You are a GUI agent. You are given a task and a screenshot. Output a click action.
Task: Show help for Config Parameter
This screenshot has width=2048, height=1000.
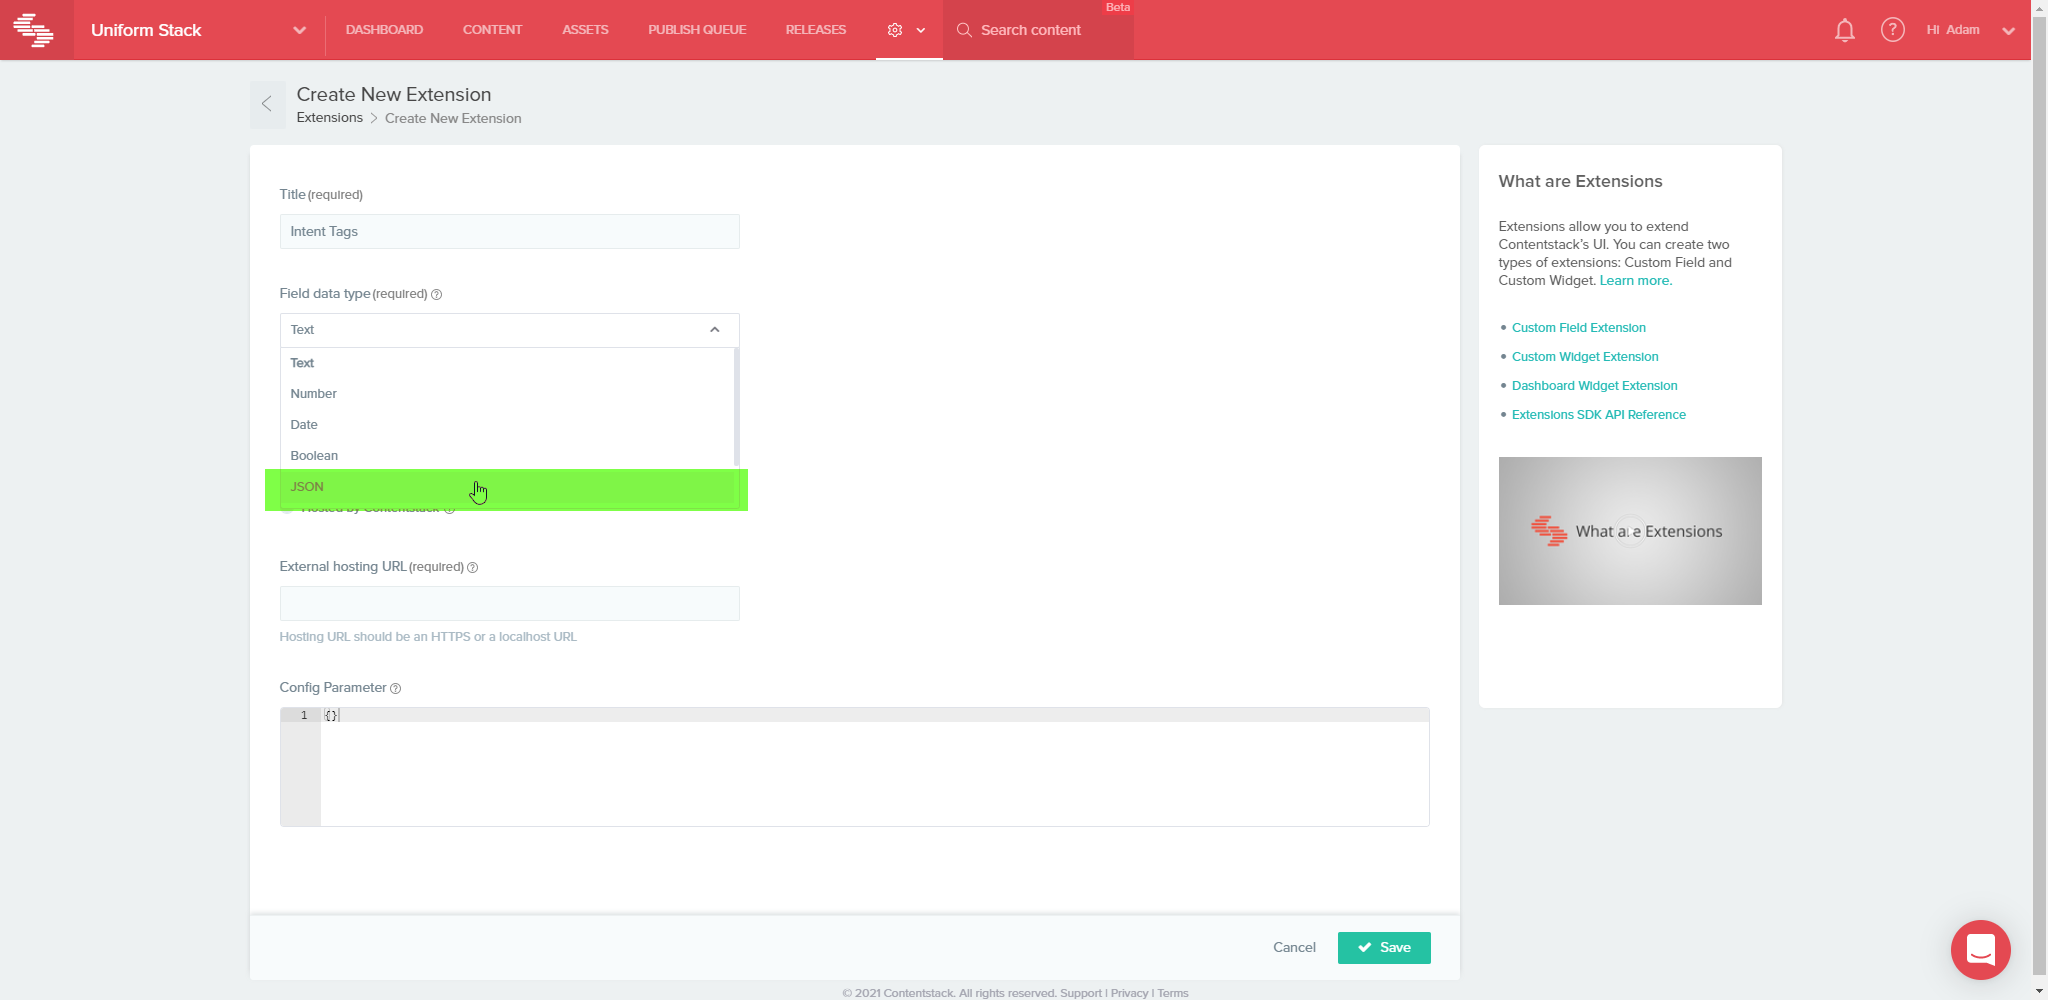pyautogui.click(x=395, y=688)
